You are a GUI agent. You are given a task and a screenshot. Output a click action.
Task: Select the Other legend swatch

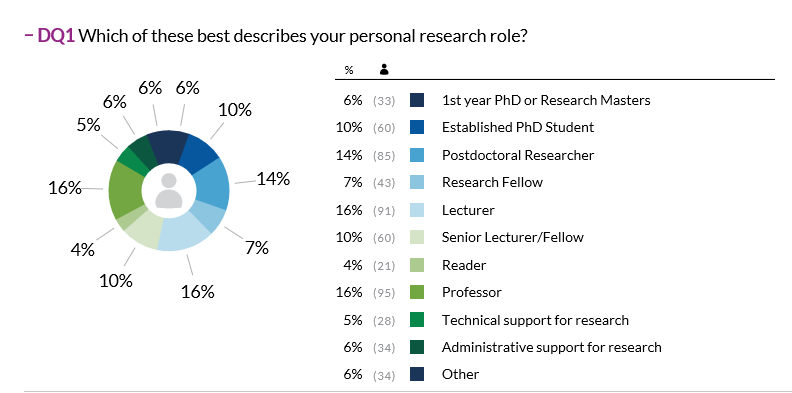pyautogui.click(x=417, y=374)
